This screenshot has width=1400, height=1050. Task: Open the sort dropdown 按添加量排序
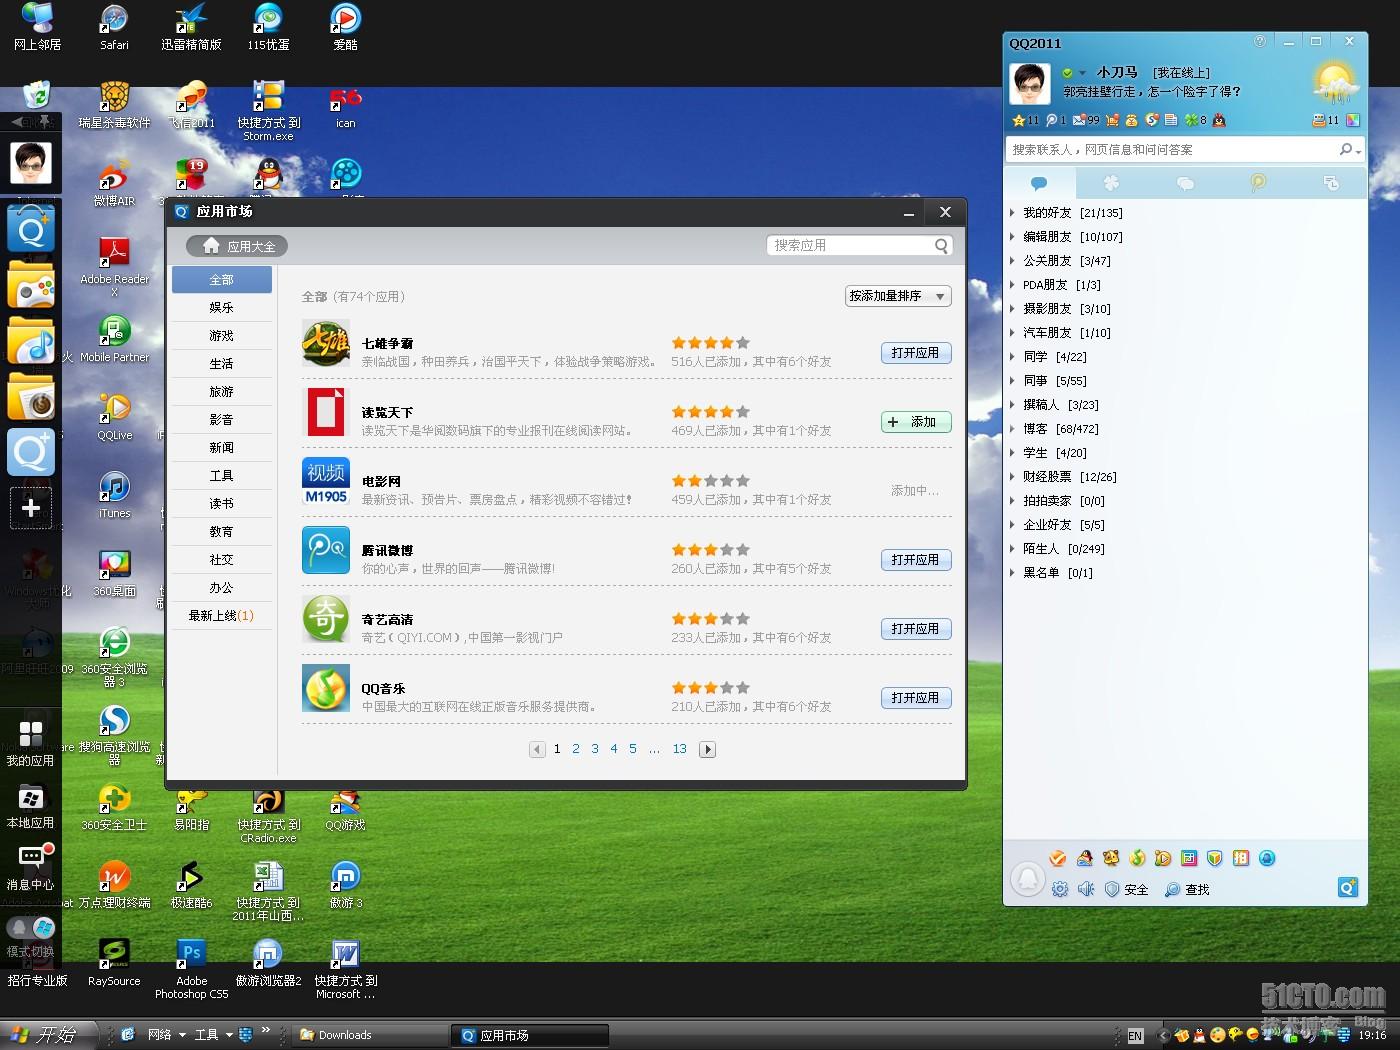pos(898,296)
